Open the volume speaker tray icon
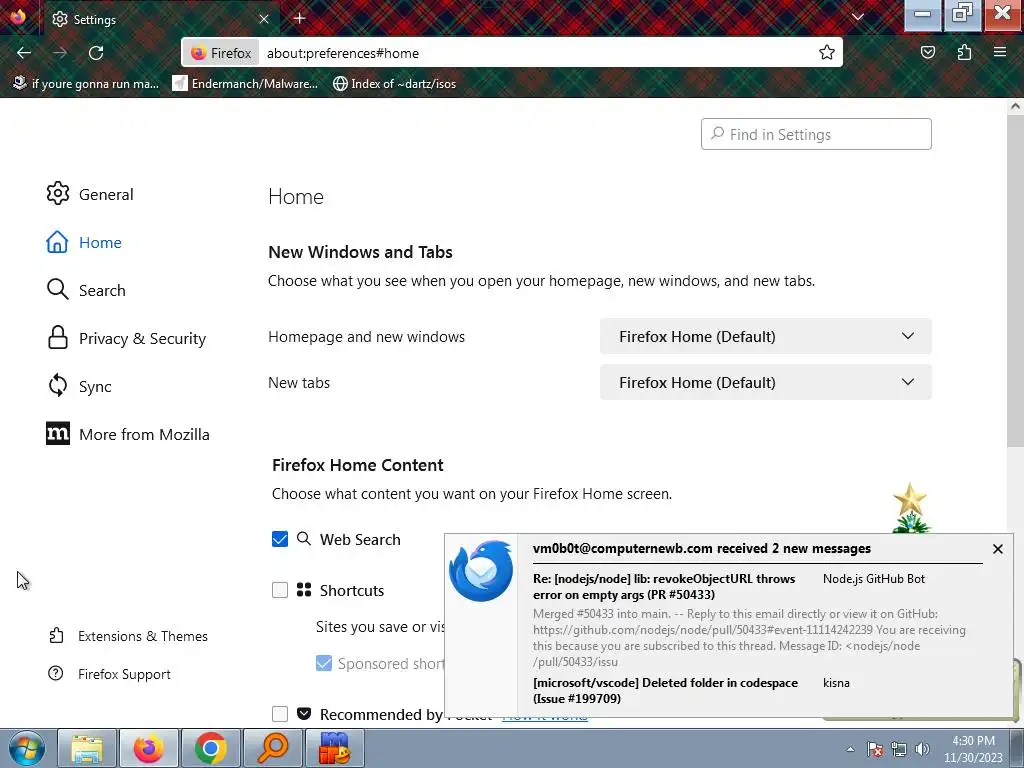The image size is (1024, 768). (922, 749)
